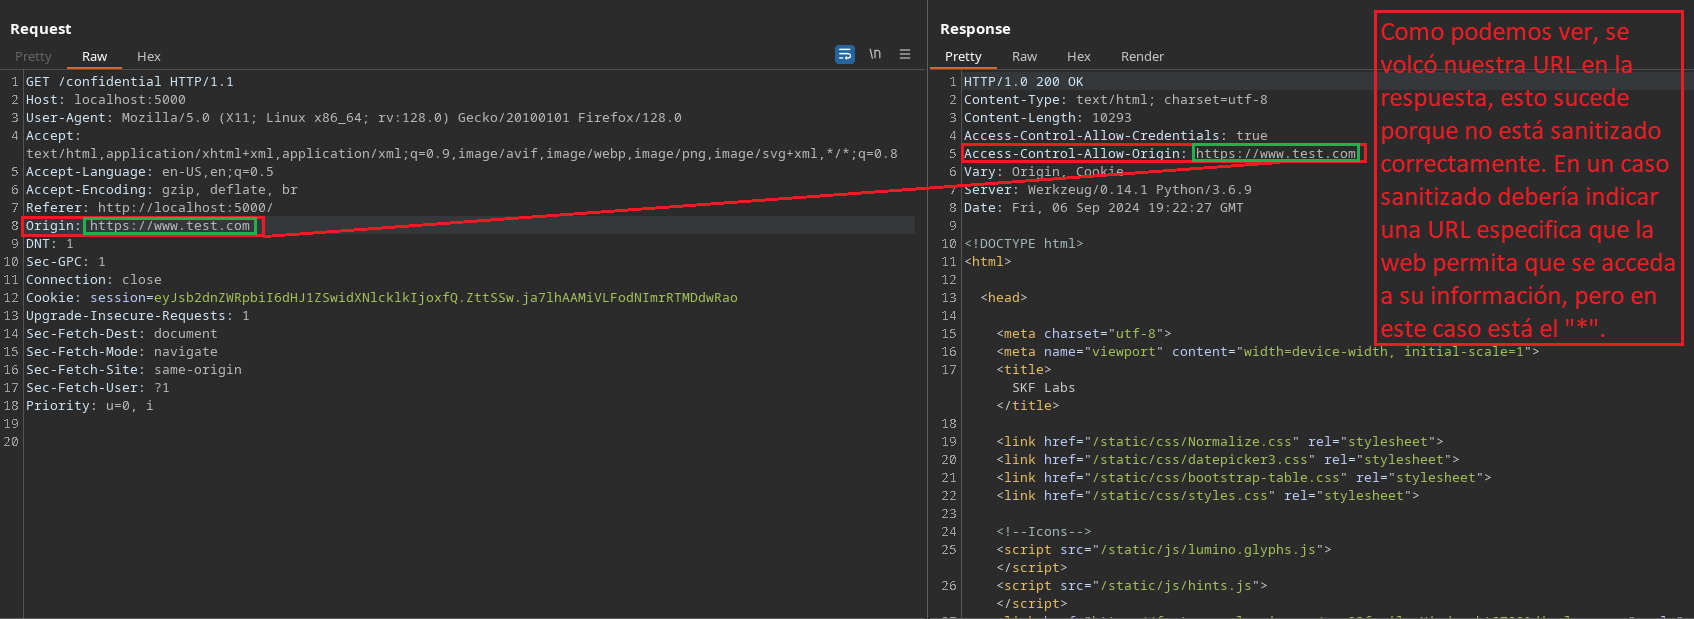The image size is (1694, 619).
Task: Place cursor in the Cookie session token value
Action: pyautogui.click(x=445, y=298)
